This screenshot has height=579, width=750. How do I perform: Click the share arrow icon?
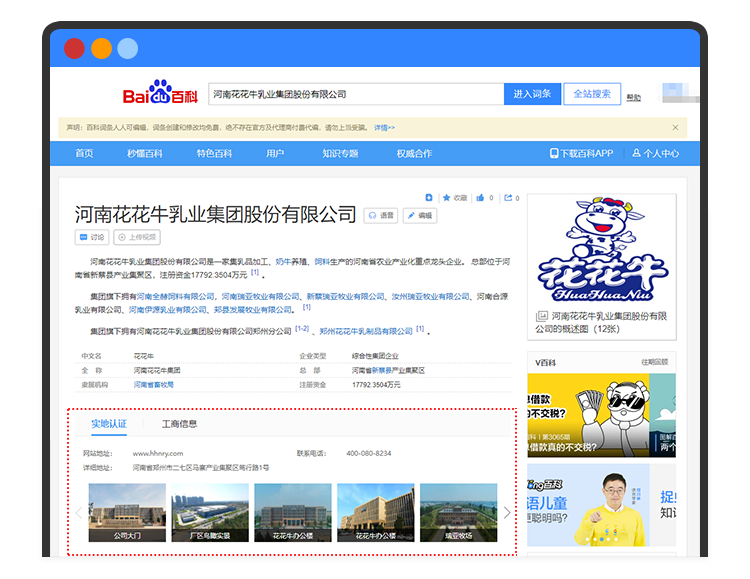tap(508, 198)
